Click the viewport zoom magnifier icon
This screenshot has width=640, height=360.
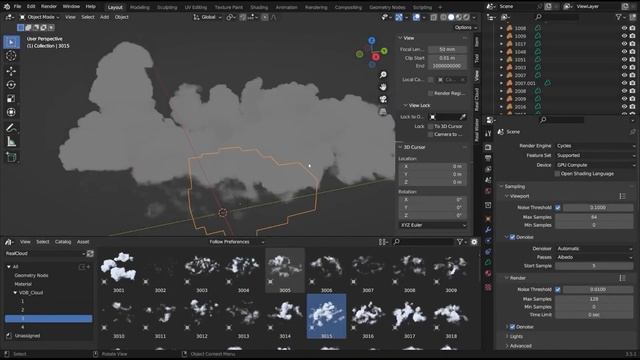pyautogui.click(x=383, y=75)
